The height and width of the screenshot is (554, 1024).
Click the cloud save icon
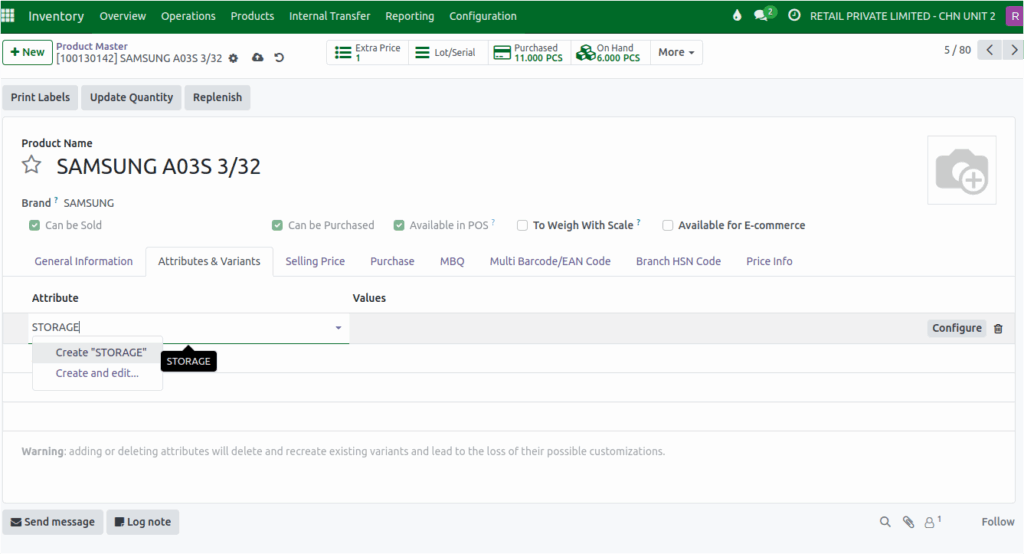pyautogui.click(x=258, y=57)
